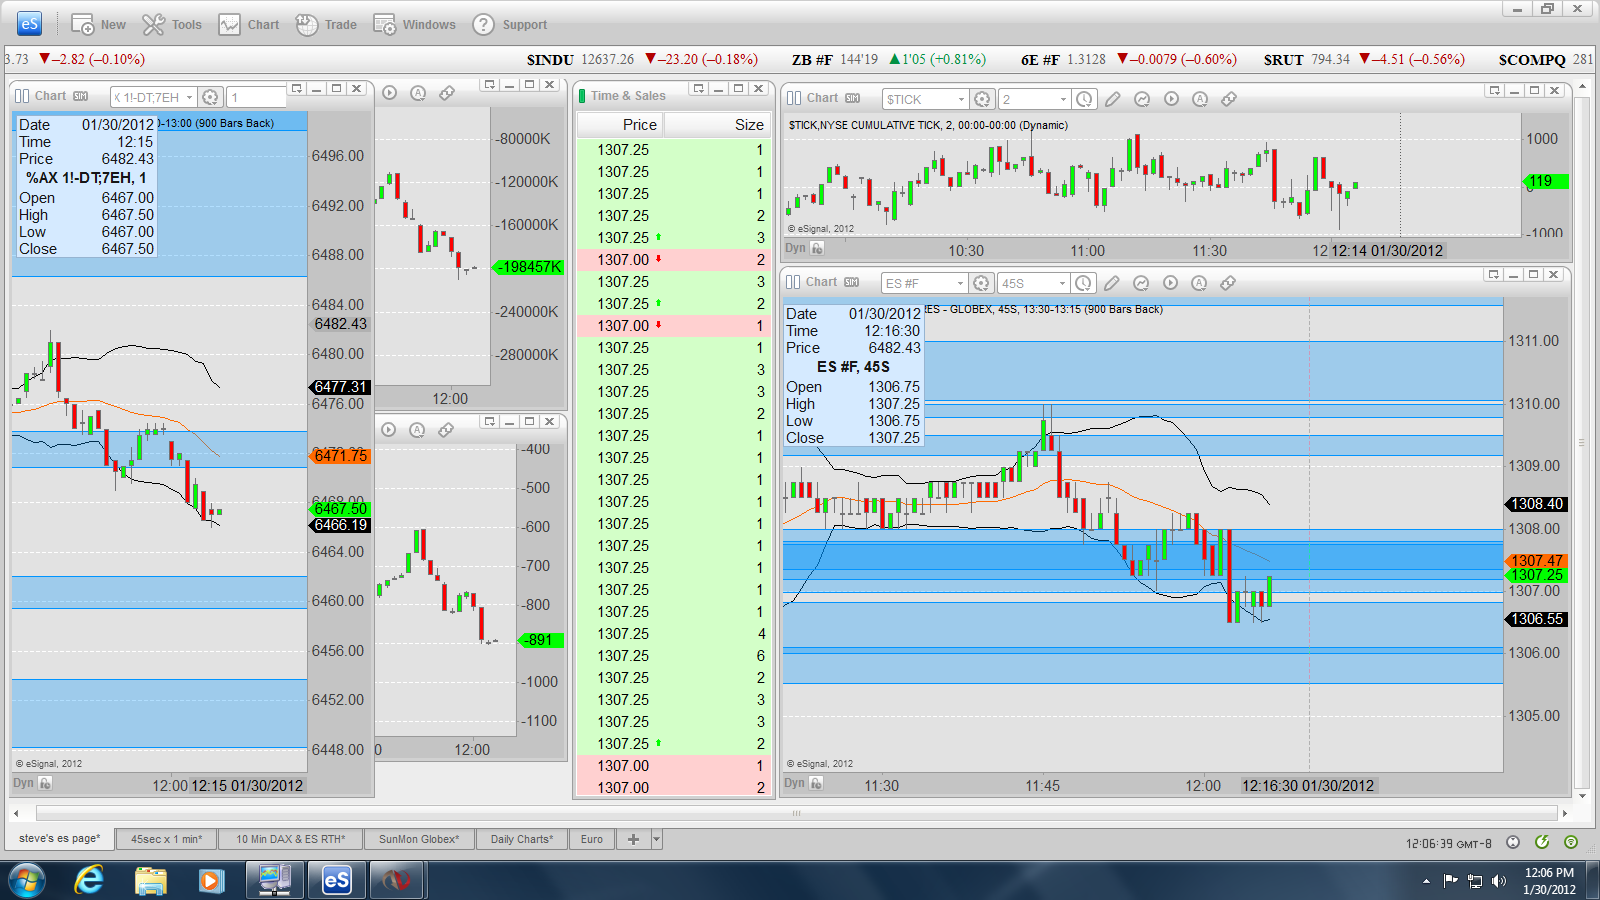Open AX 1!-DT;7EH chart settings gear
1600x900 pixels.
coord(210,97)
